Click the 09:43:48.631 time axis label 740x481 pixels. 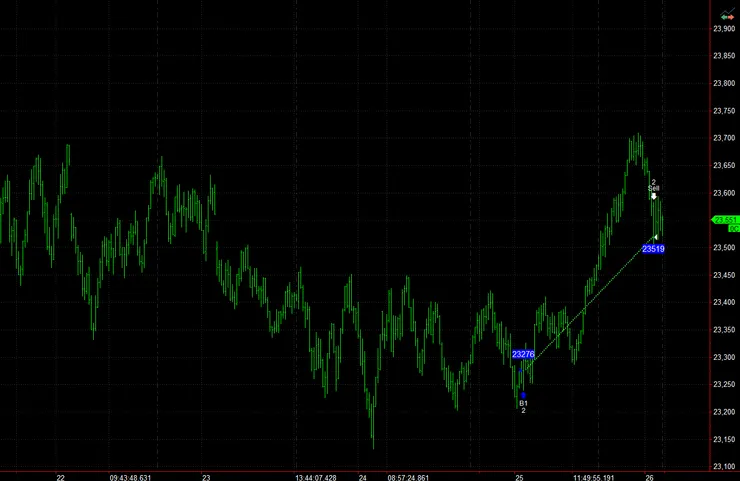point(130,477)
